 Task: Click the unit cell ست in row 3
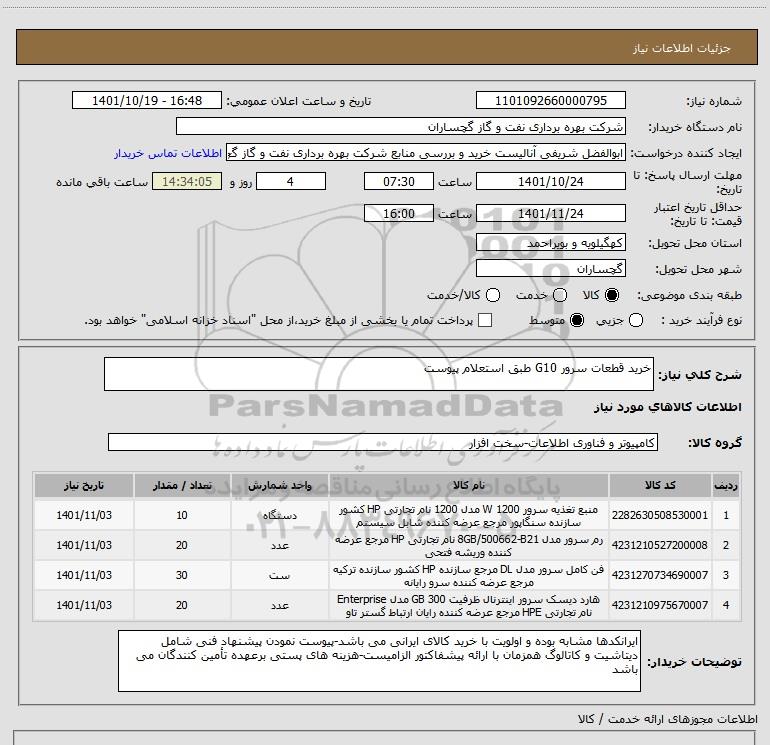coord(279,575)
